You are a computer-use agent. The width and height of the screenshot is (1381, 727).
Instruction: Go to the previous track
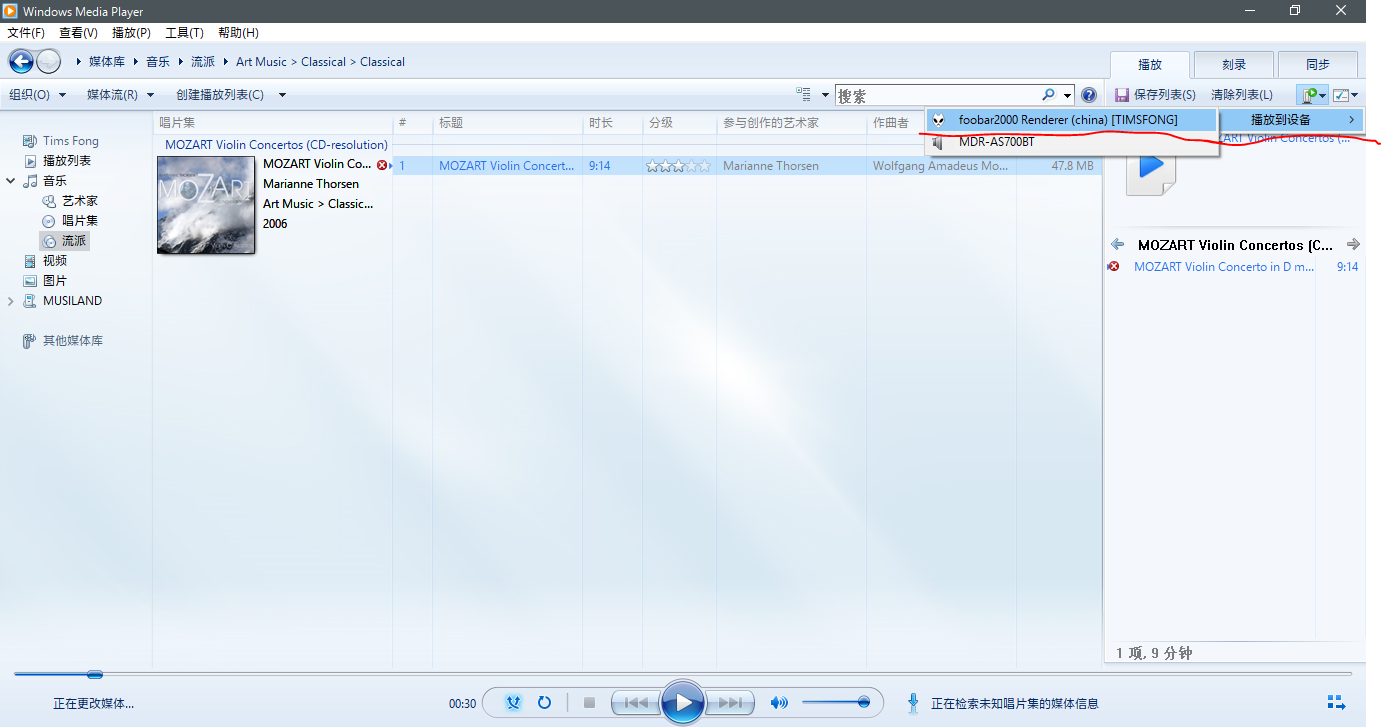click(636, 703)
